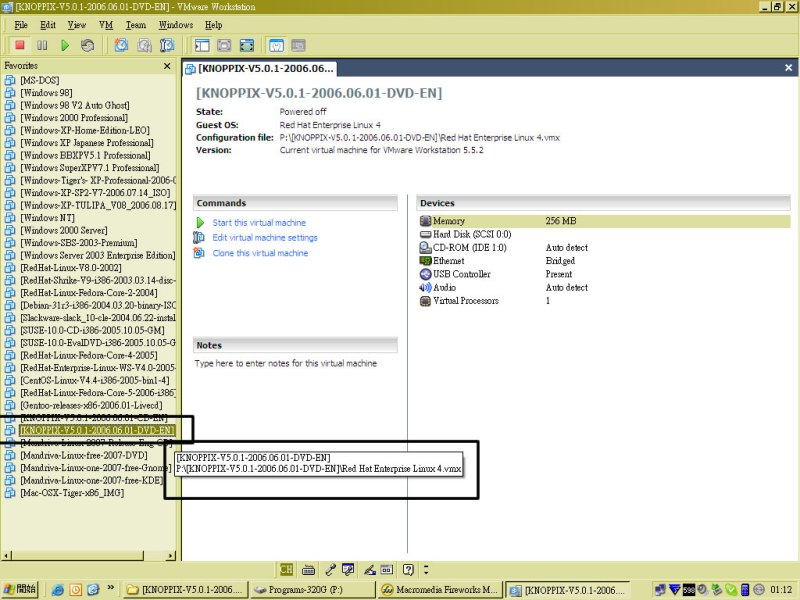The image size is (800, 600).
Task: Click the red Power Off toolbar button
Action: 20,45
